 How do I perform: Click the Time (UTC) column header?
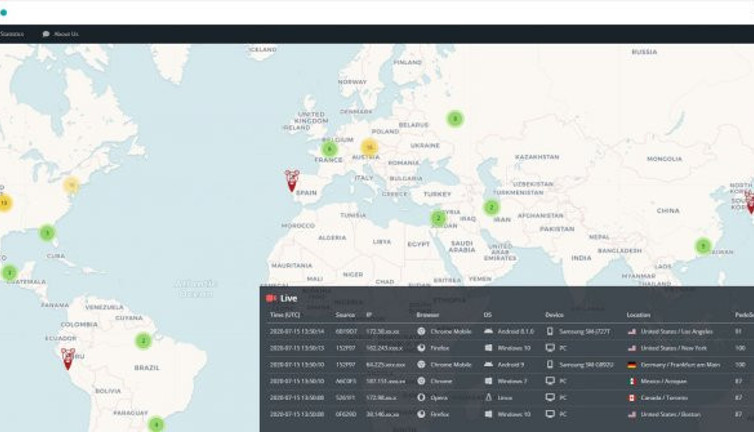284,315
